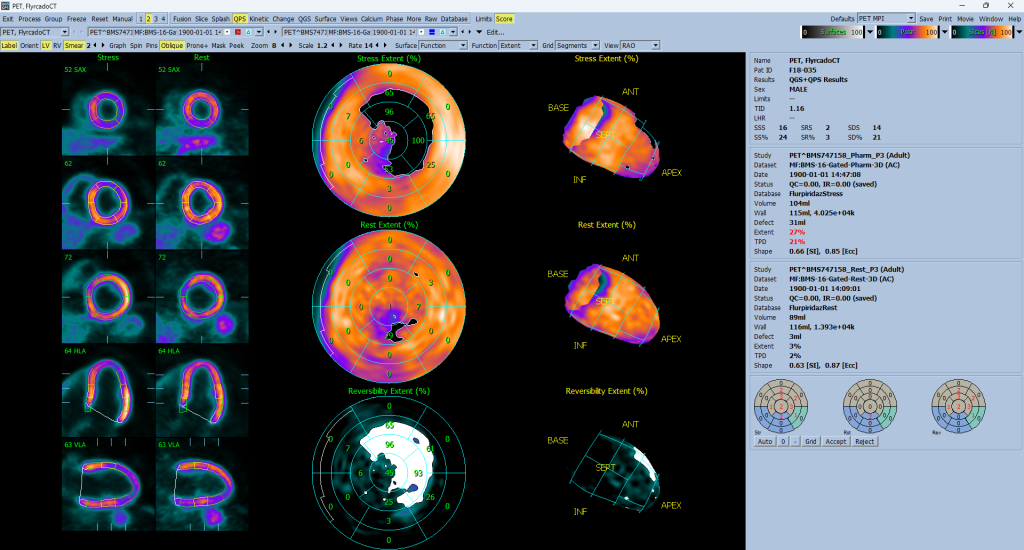Click the blue stripes icon in second dataset selector
This screenshot has width=1024, height=550.
pyautogui.click(x=432, y=32)
